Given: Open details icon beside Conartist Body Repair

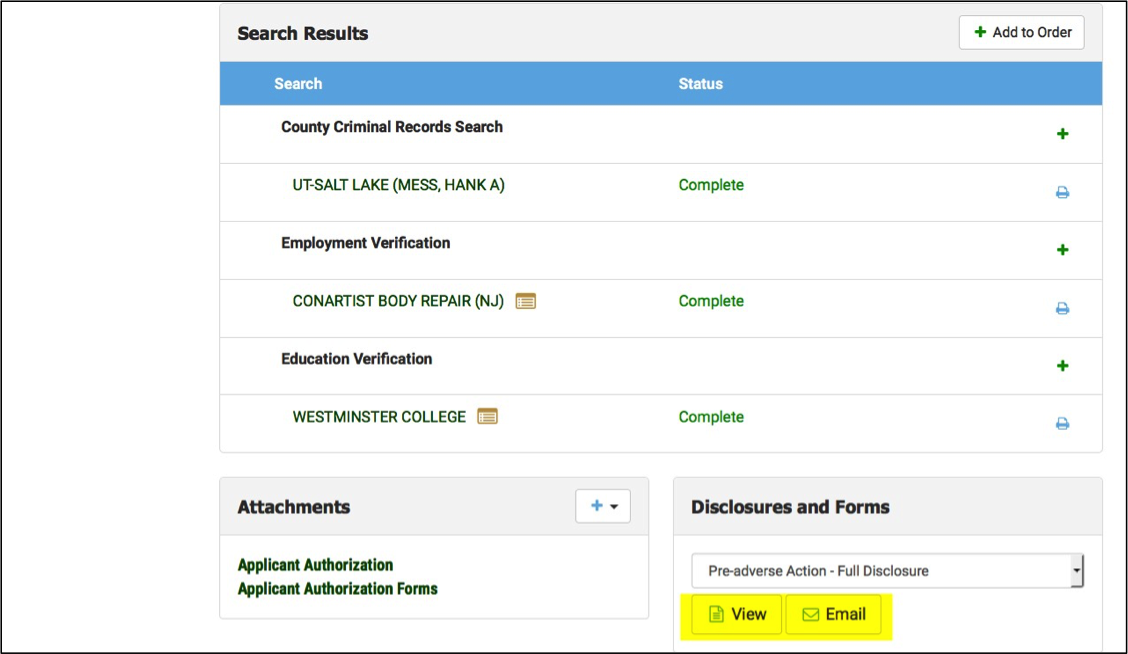Looking at the screenshot, I should (526, 301).
